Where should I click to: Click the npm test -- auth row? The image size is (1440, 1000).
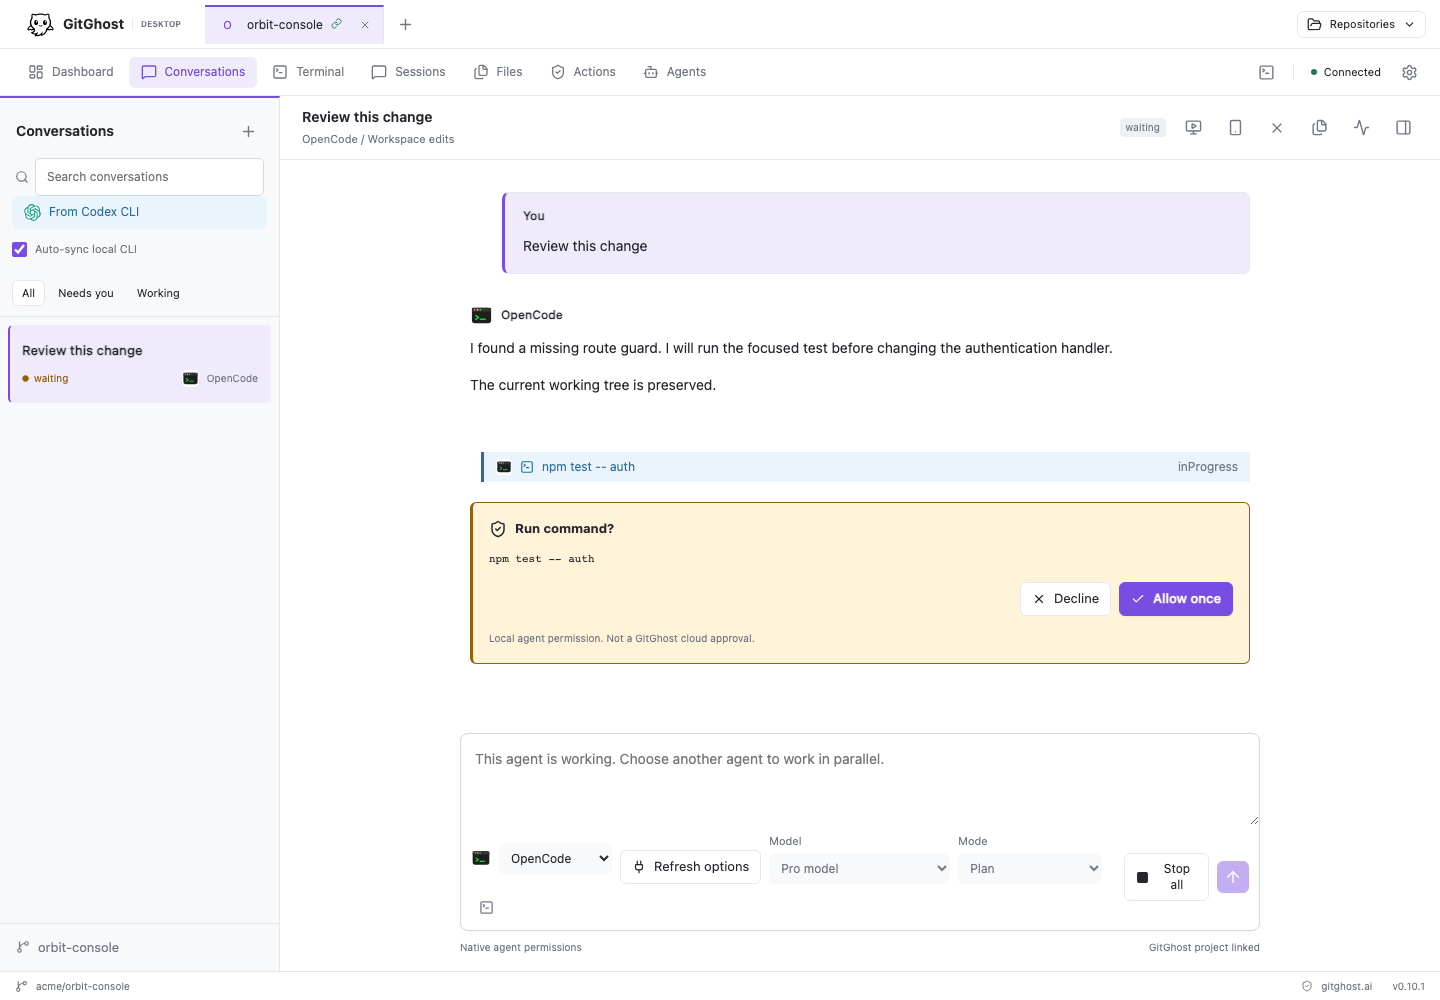pyautogui.click(x=866, y=467)
